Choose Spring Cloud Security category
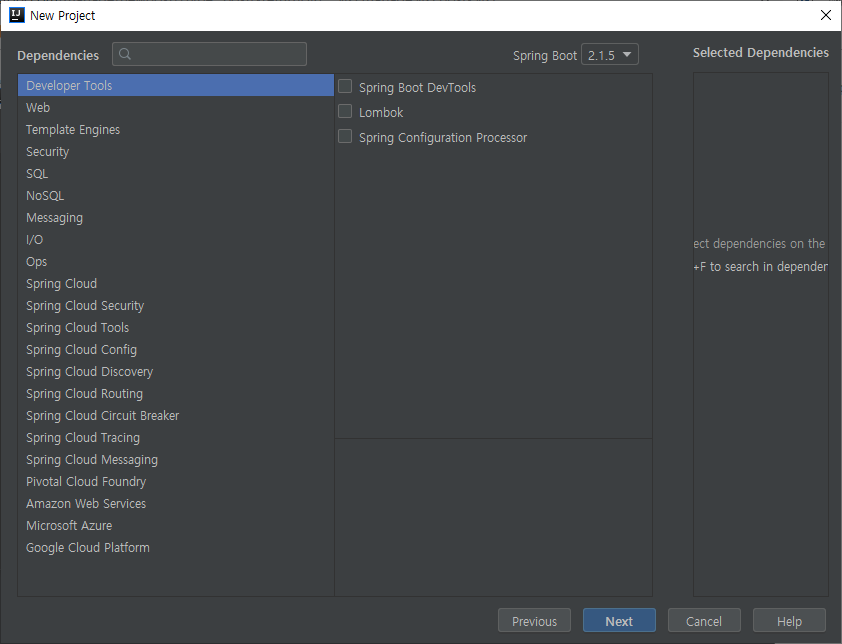 coord(176,306)
